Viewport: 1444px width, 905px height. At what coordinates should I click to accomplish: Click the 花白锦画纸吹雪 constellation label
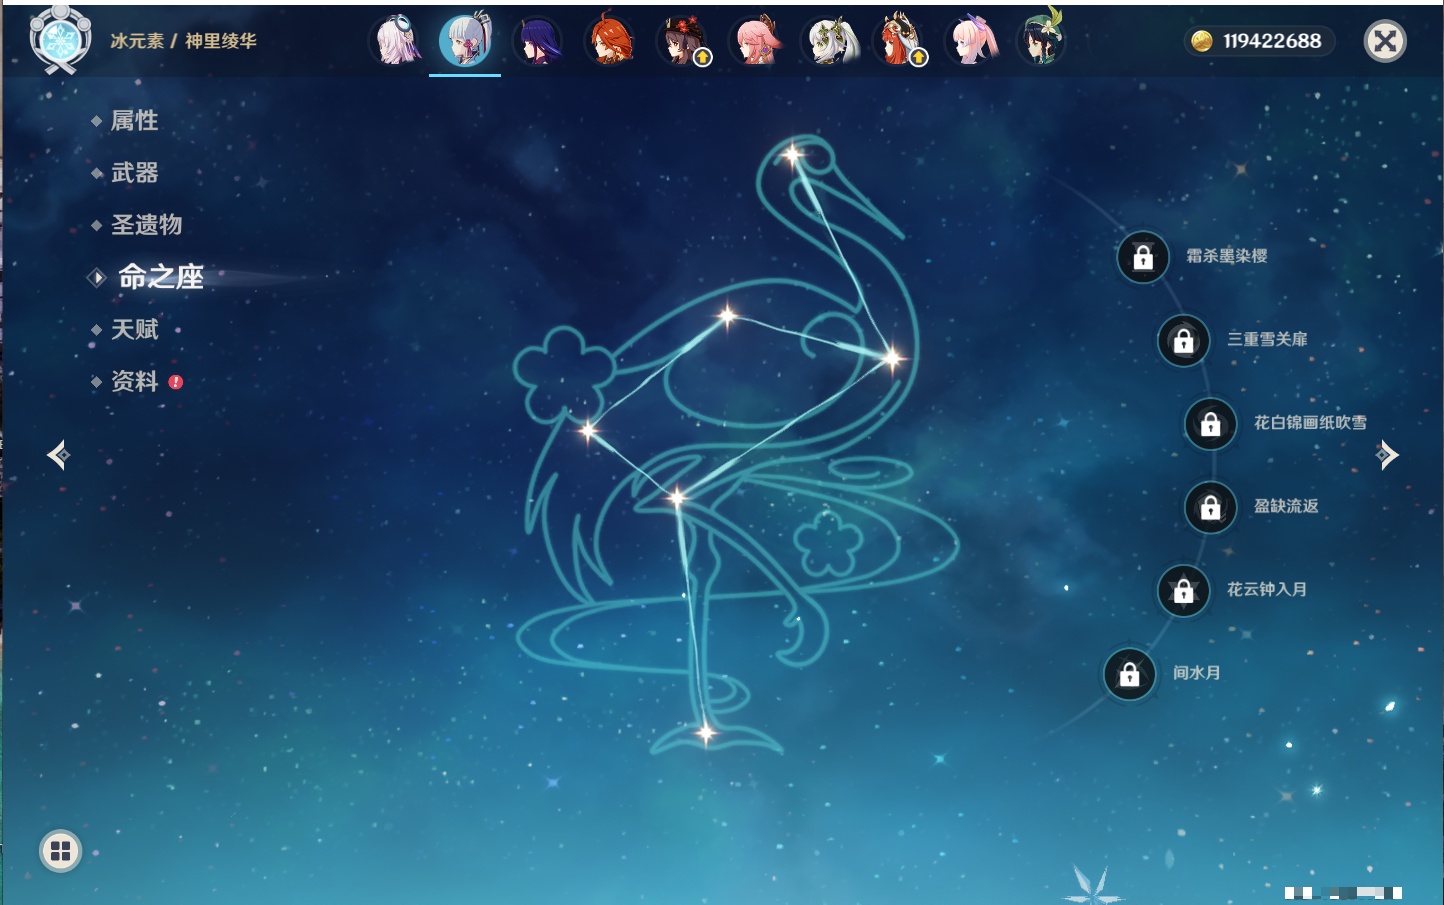click(1310, 422)
